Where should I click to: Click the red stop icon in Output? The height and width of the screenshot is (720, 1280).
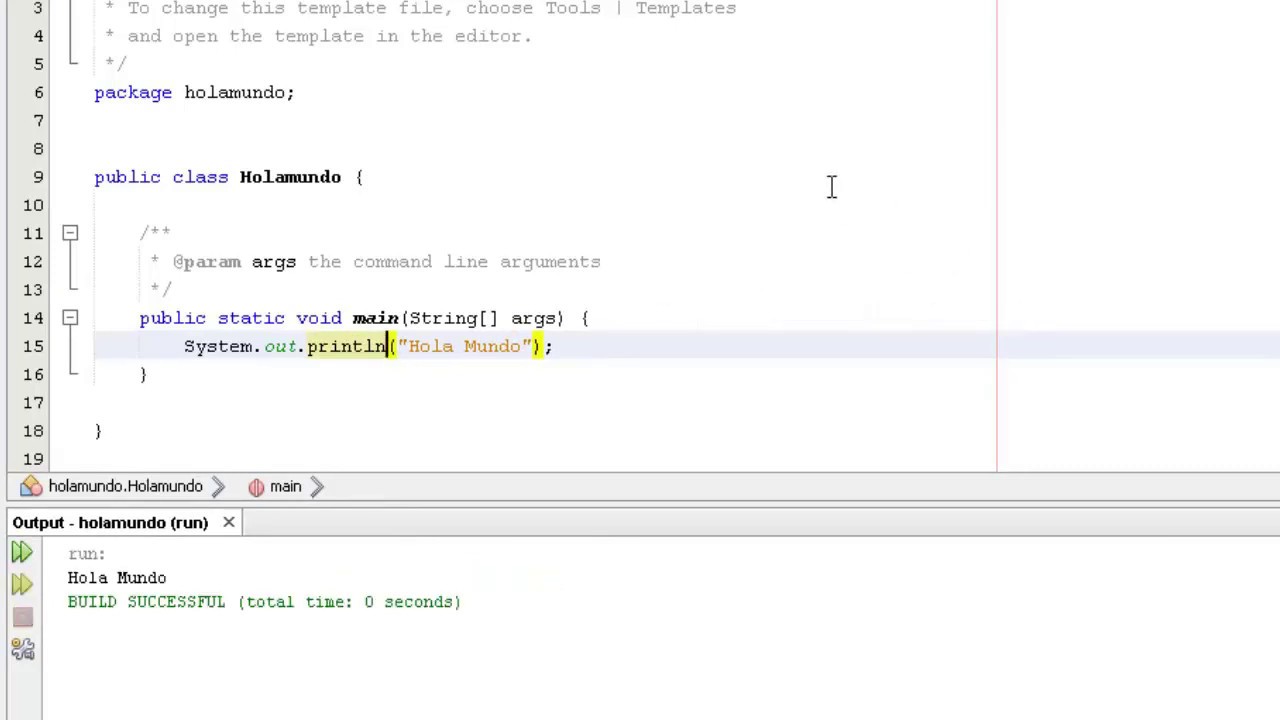(x=23, y=617)
